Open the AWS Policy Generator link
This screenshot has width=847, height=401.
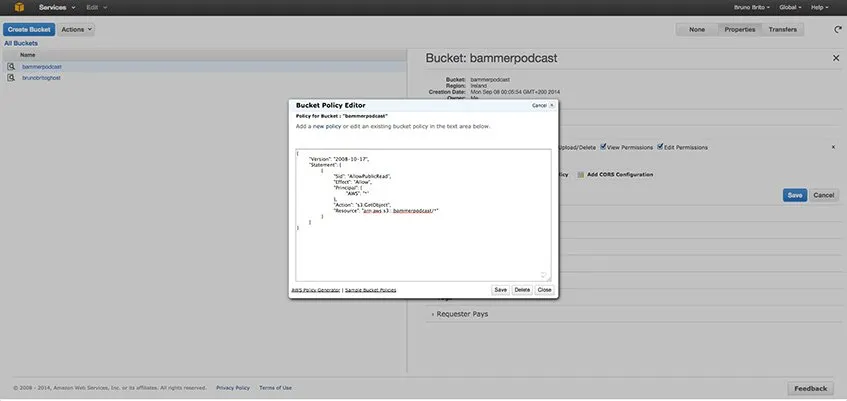point(316,290)
